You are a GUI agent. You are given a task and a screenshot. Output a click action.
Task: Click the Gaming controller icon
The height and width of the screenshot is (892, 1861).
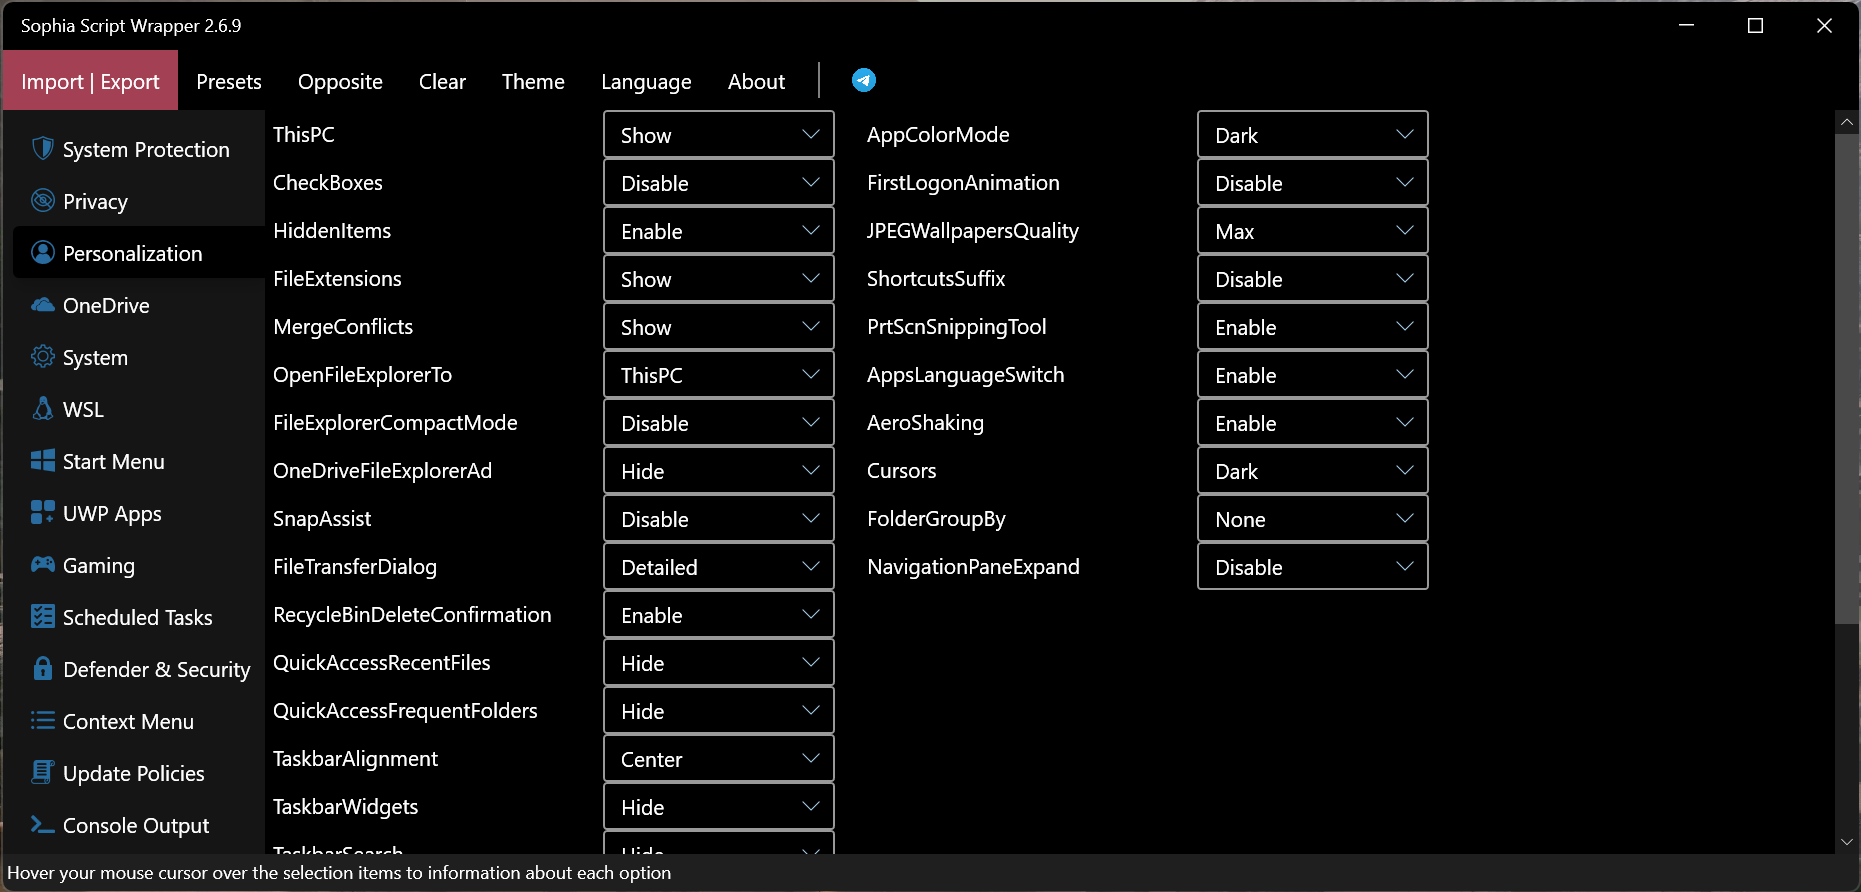click(x=42, y=564)
